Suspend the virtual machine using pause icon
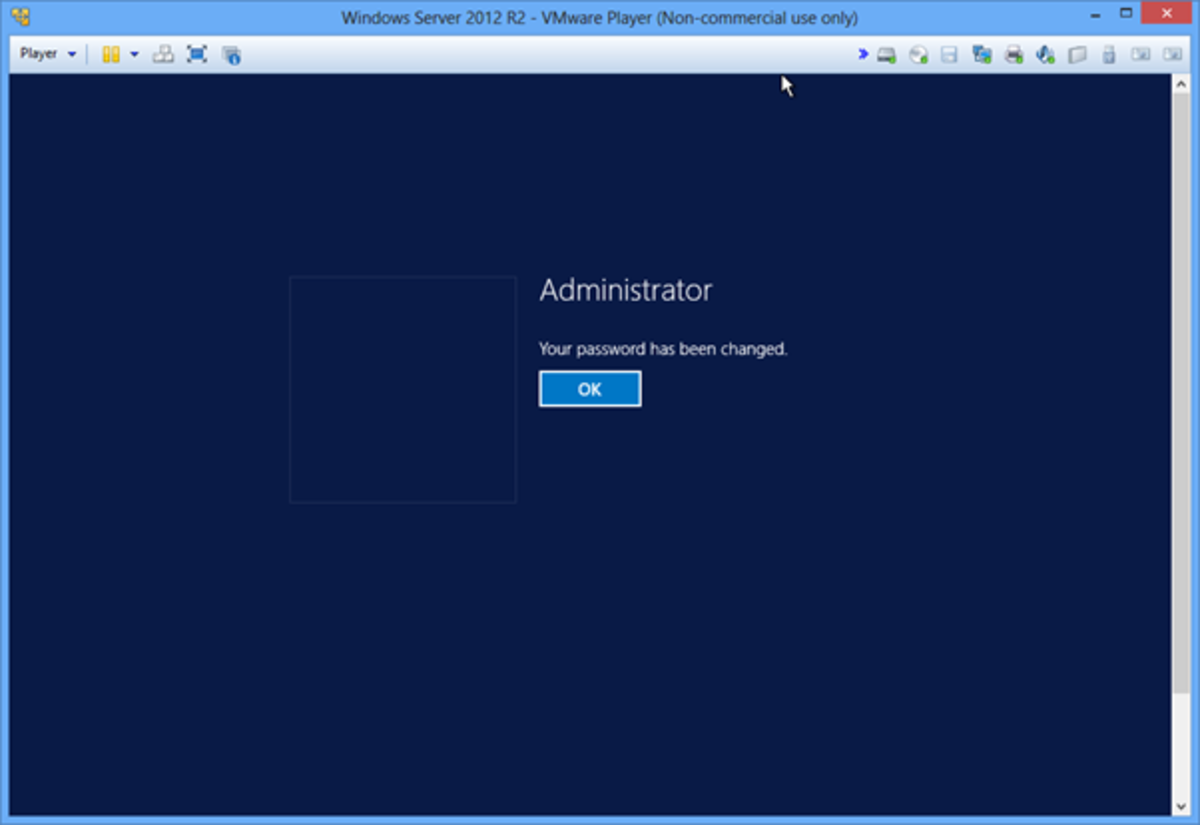The image size is (1200, 825). 112,53
